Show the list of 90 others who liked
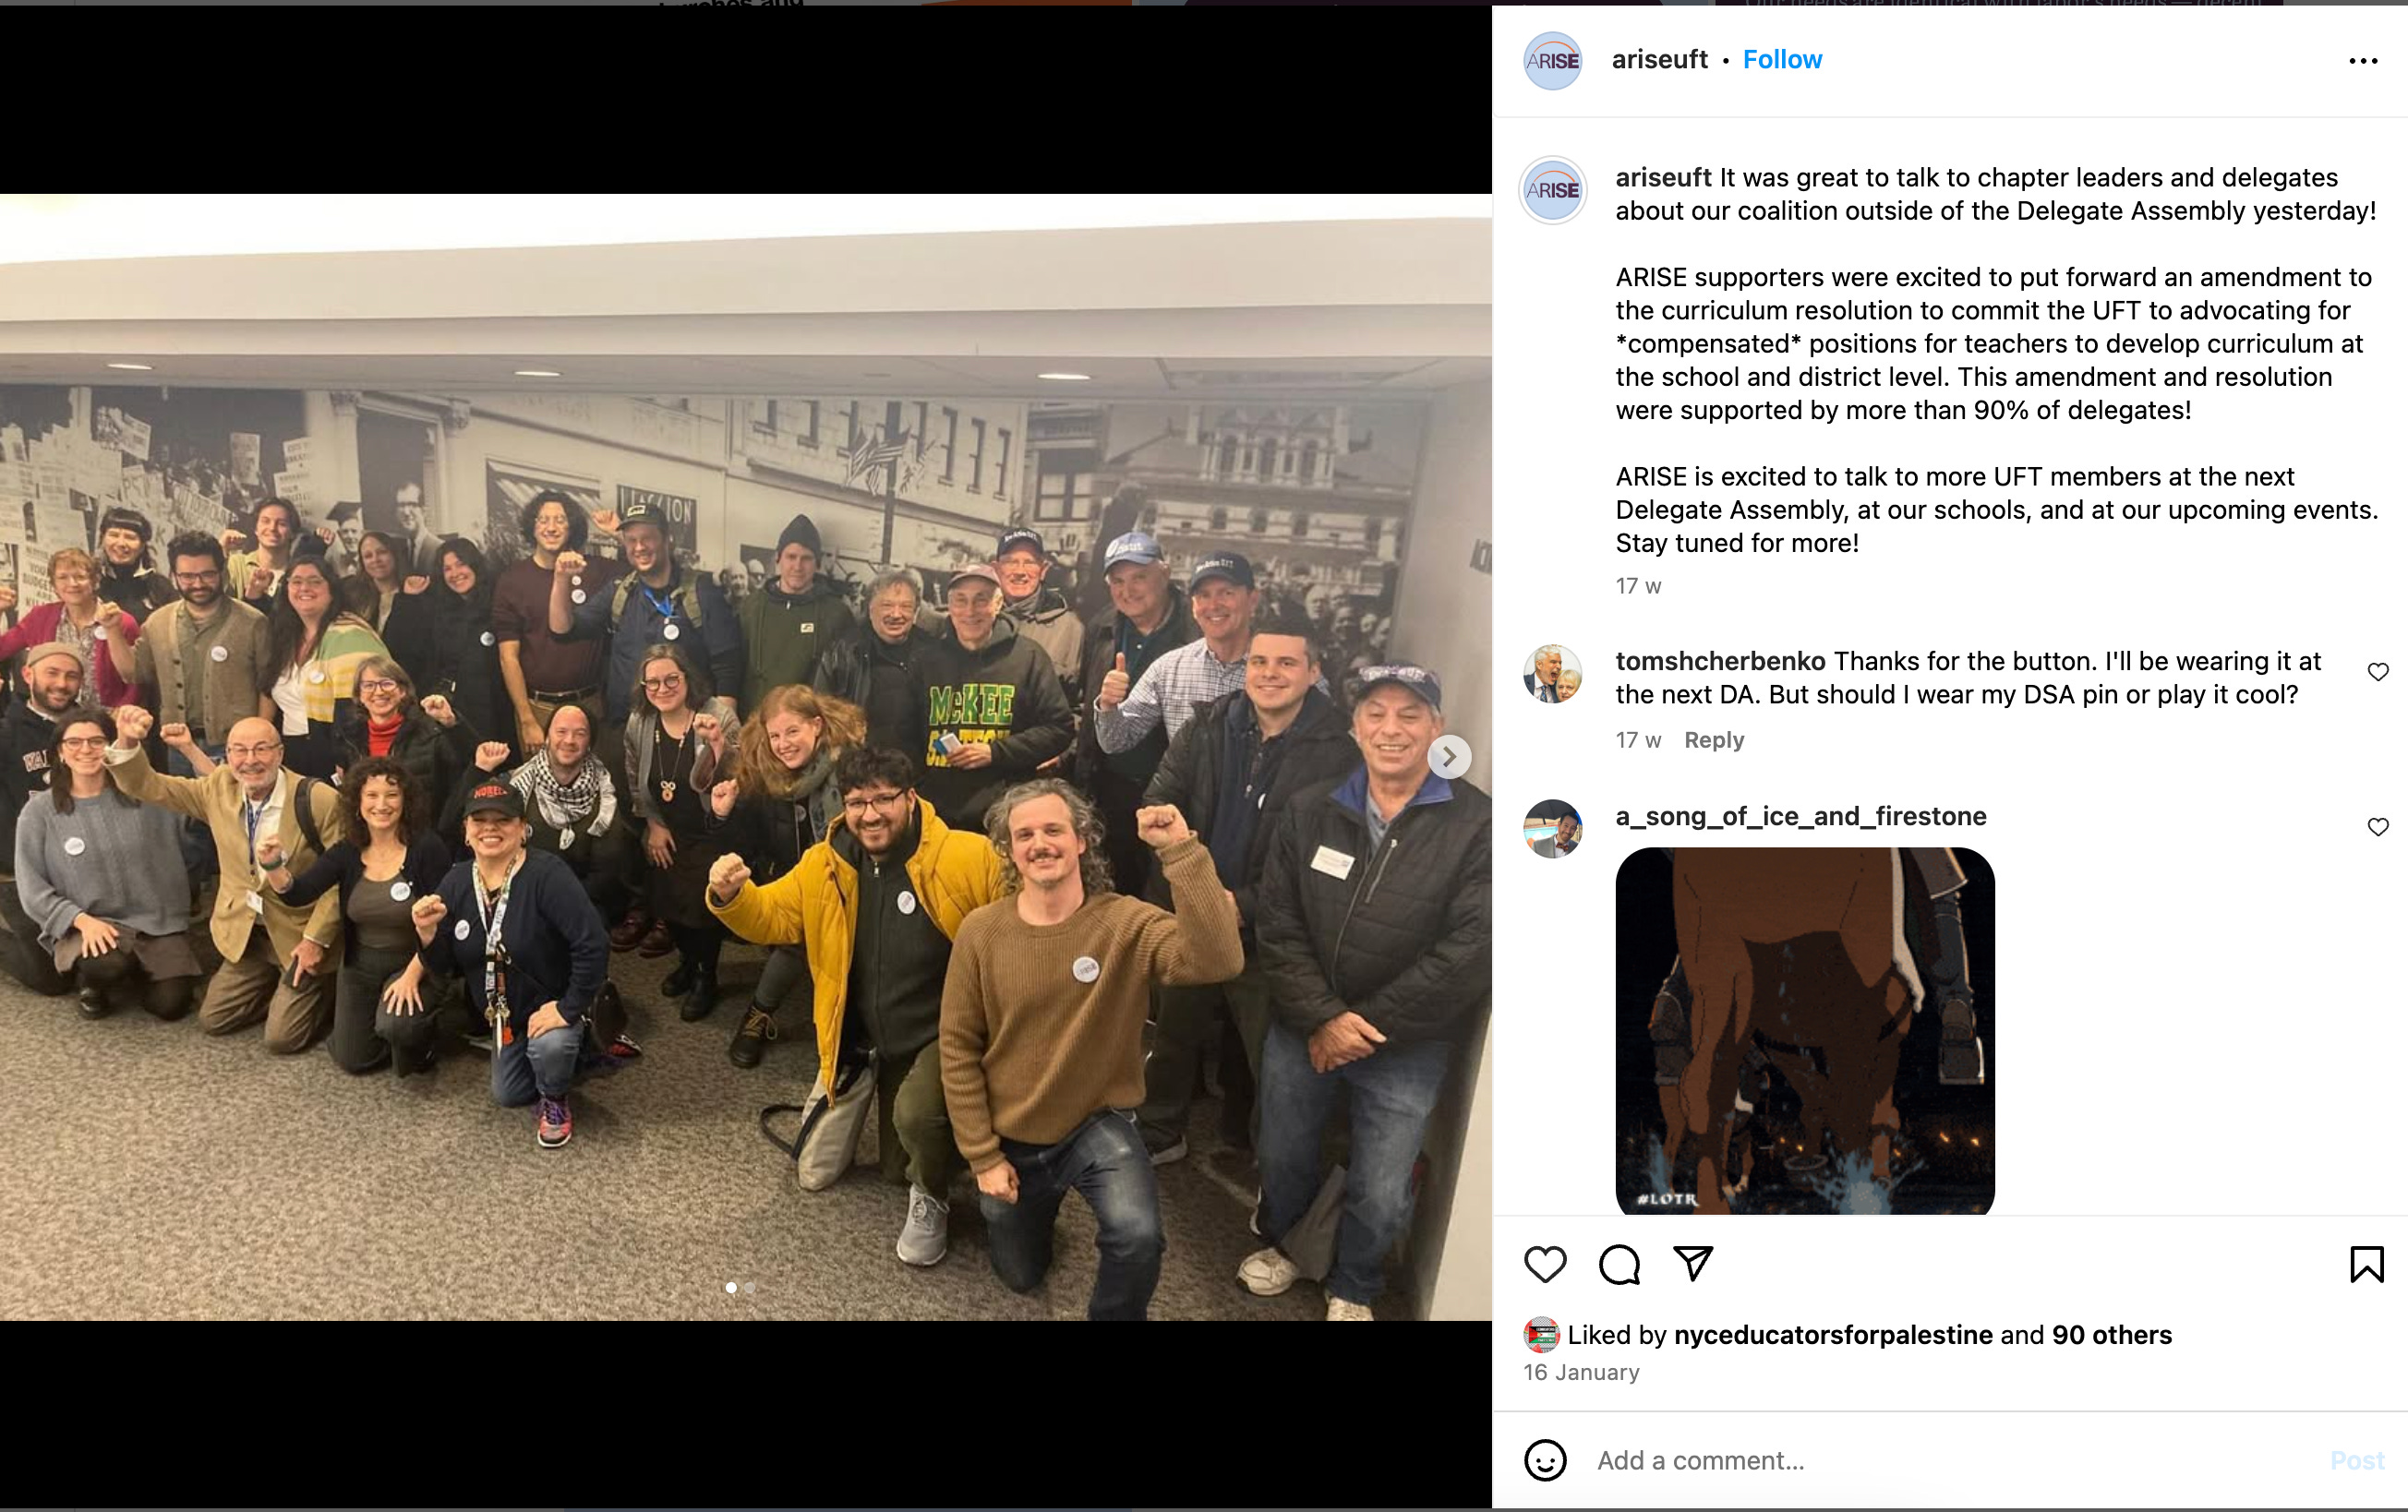The height and width of the screenshot is (1512, 2408). pyautogui.click(x=2111, y=1335)
